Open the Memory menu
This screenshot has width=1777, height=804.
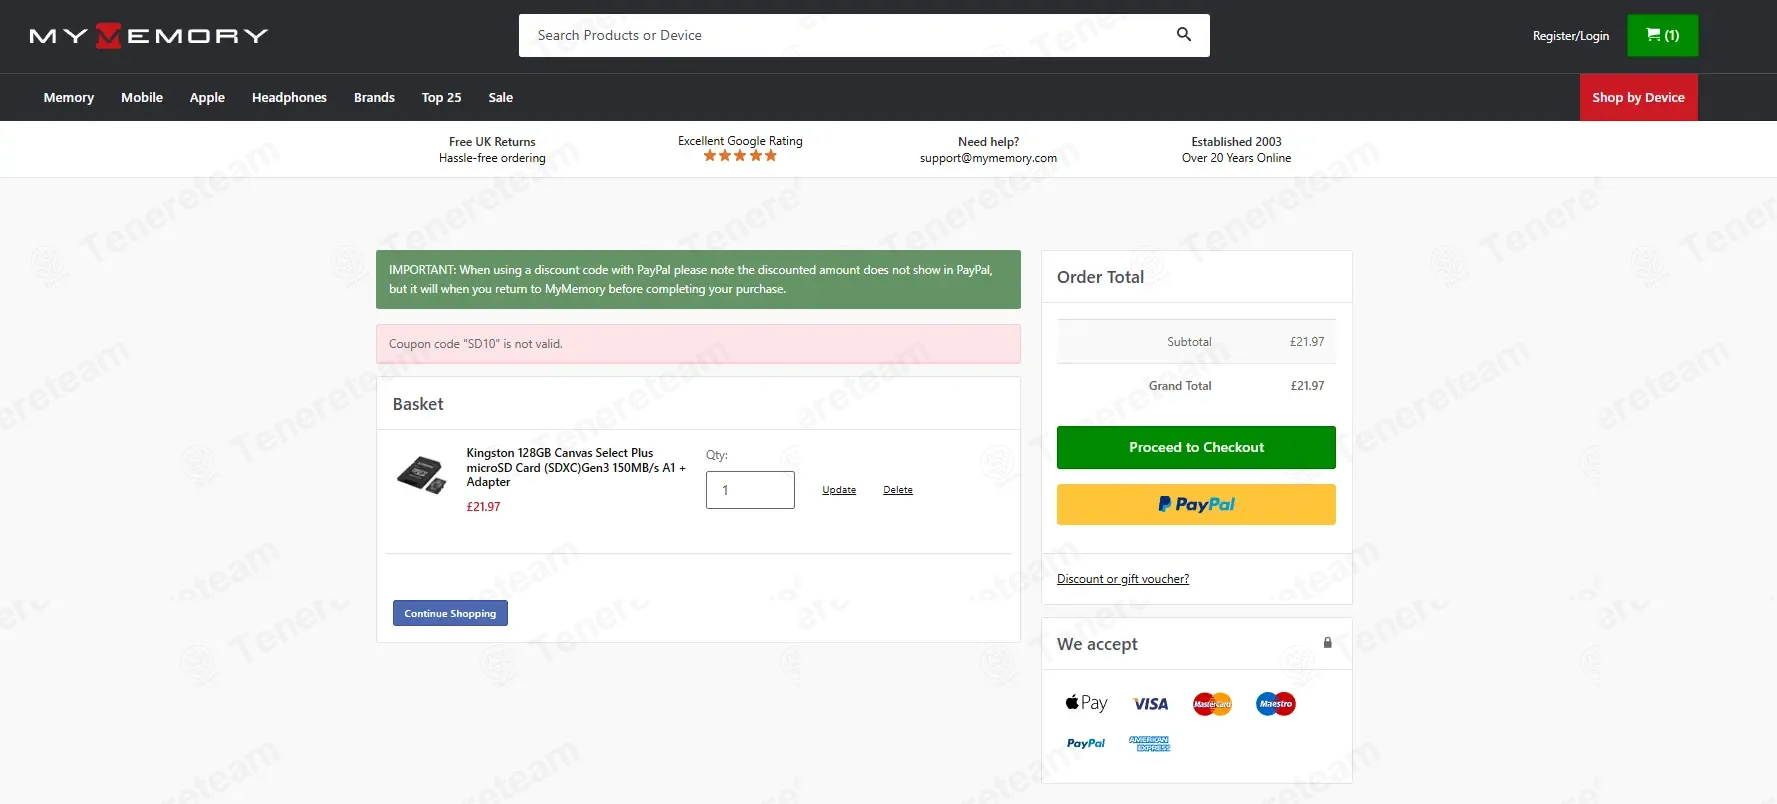[x=69, y=97]
